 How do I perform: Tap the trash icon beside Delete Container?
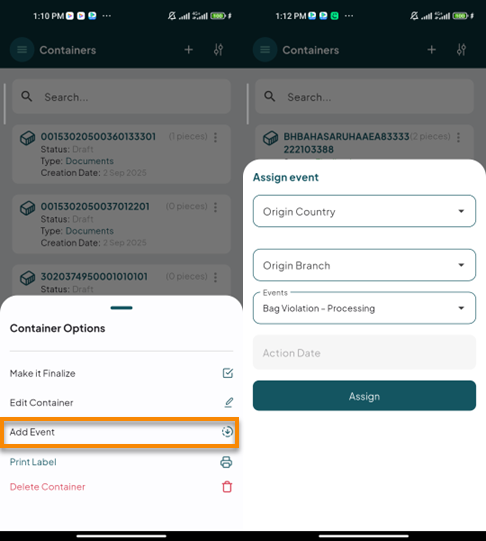(x=227, y=487)
